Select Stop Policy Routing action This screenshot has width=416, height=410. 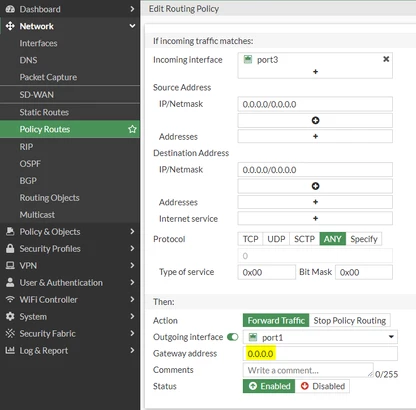(349, 320)
